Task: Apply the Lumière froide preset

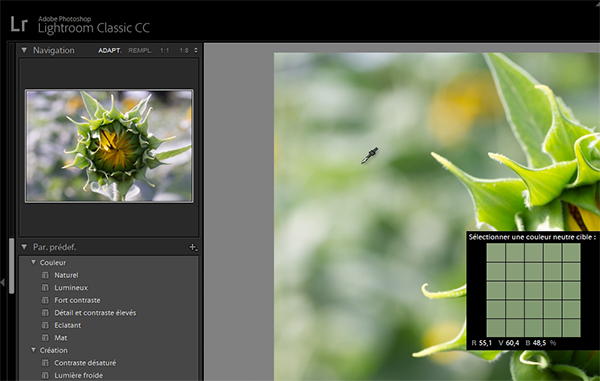Action: pyautogui.click(x=78, y=375)
